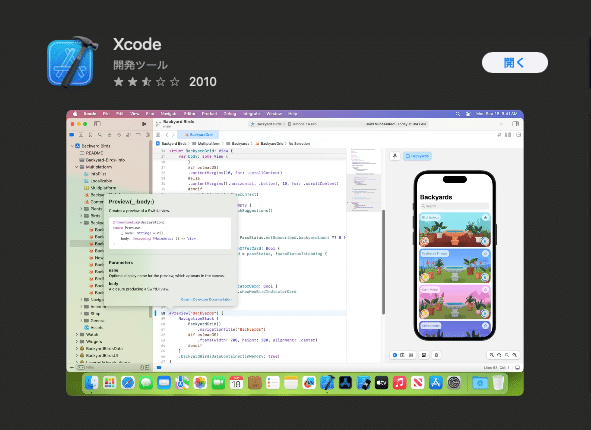
Task: Click Open in Developer Documentation link
Action: [206, 300]
